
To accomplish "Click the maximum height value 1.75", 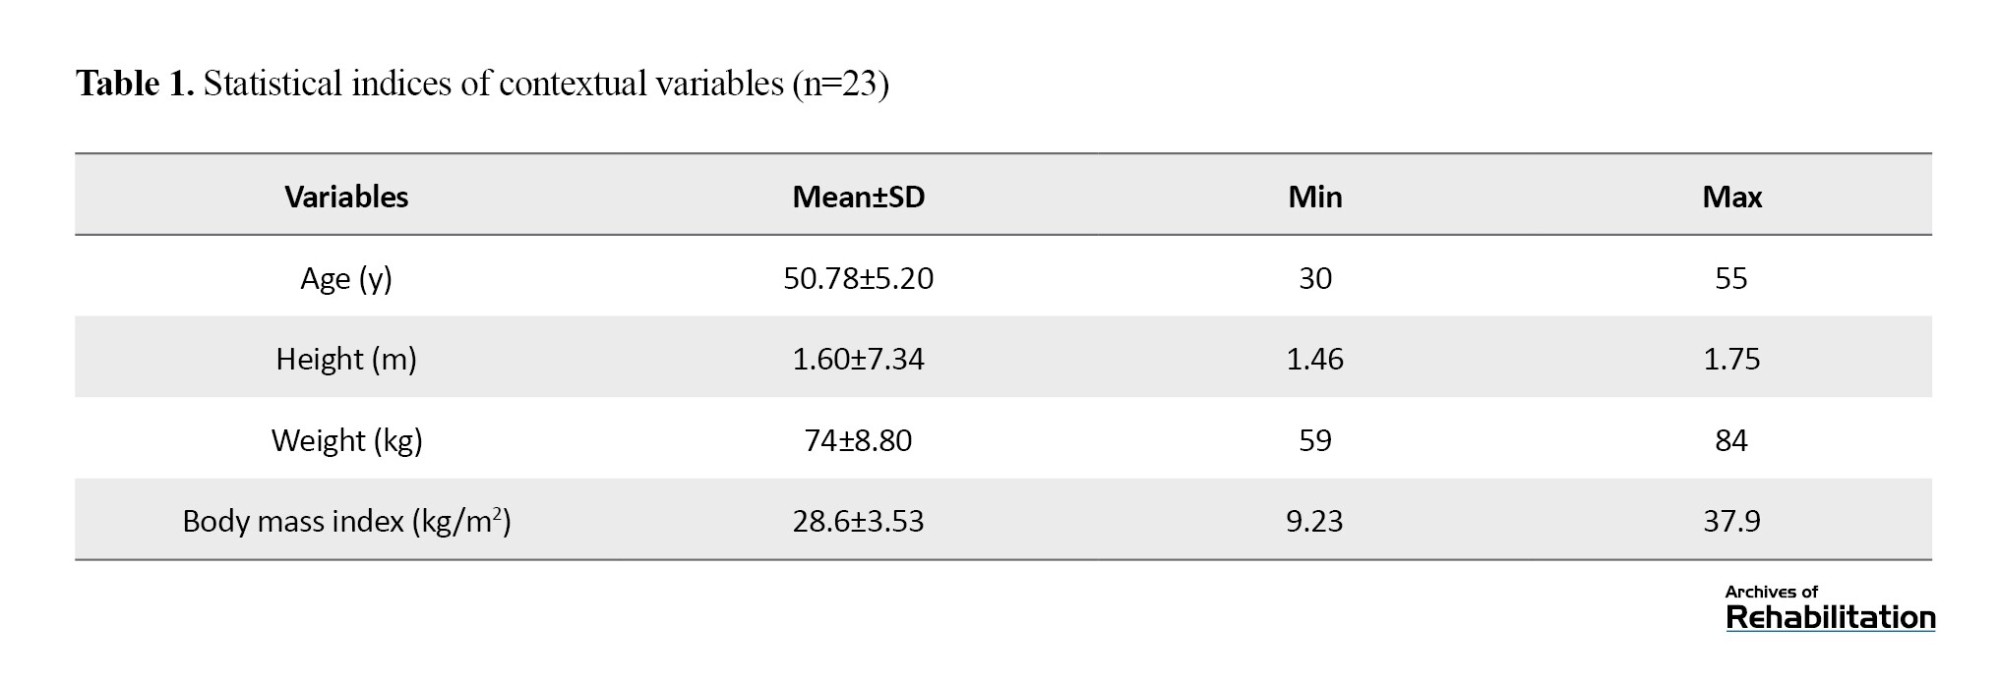I will pyautogui.click(x=1732, y=359).
